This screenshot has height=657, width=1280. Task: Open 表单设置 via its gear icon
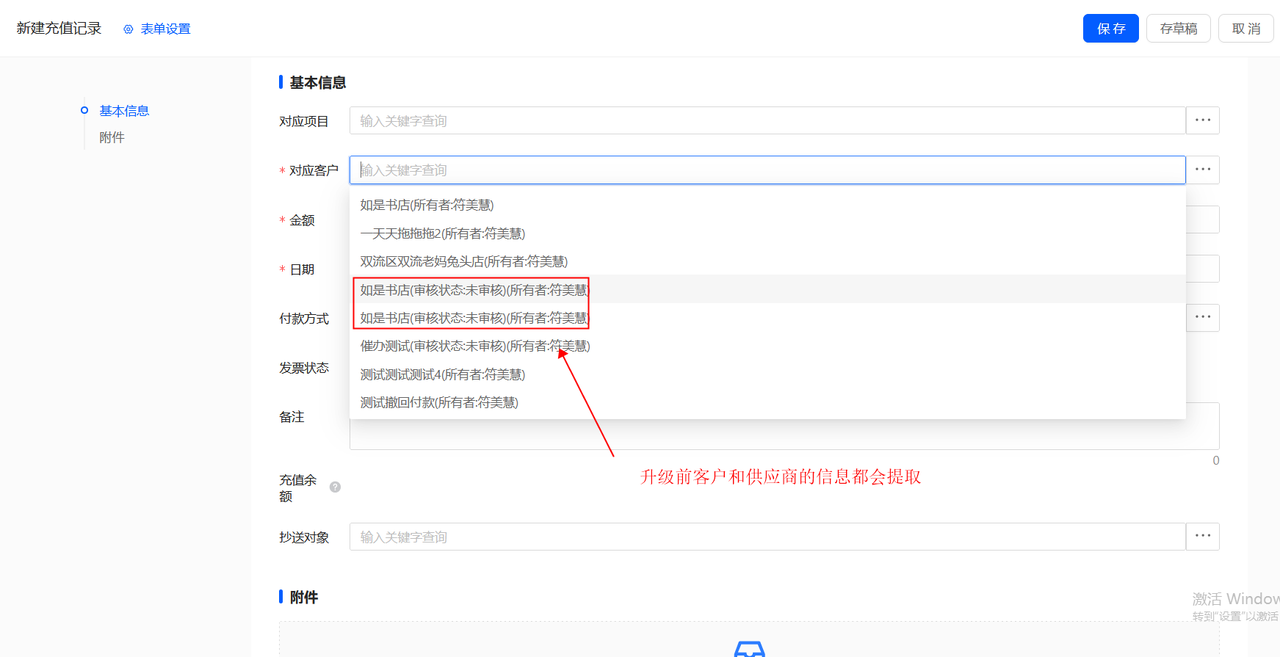(128, 29)
